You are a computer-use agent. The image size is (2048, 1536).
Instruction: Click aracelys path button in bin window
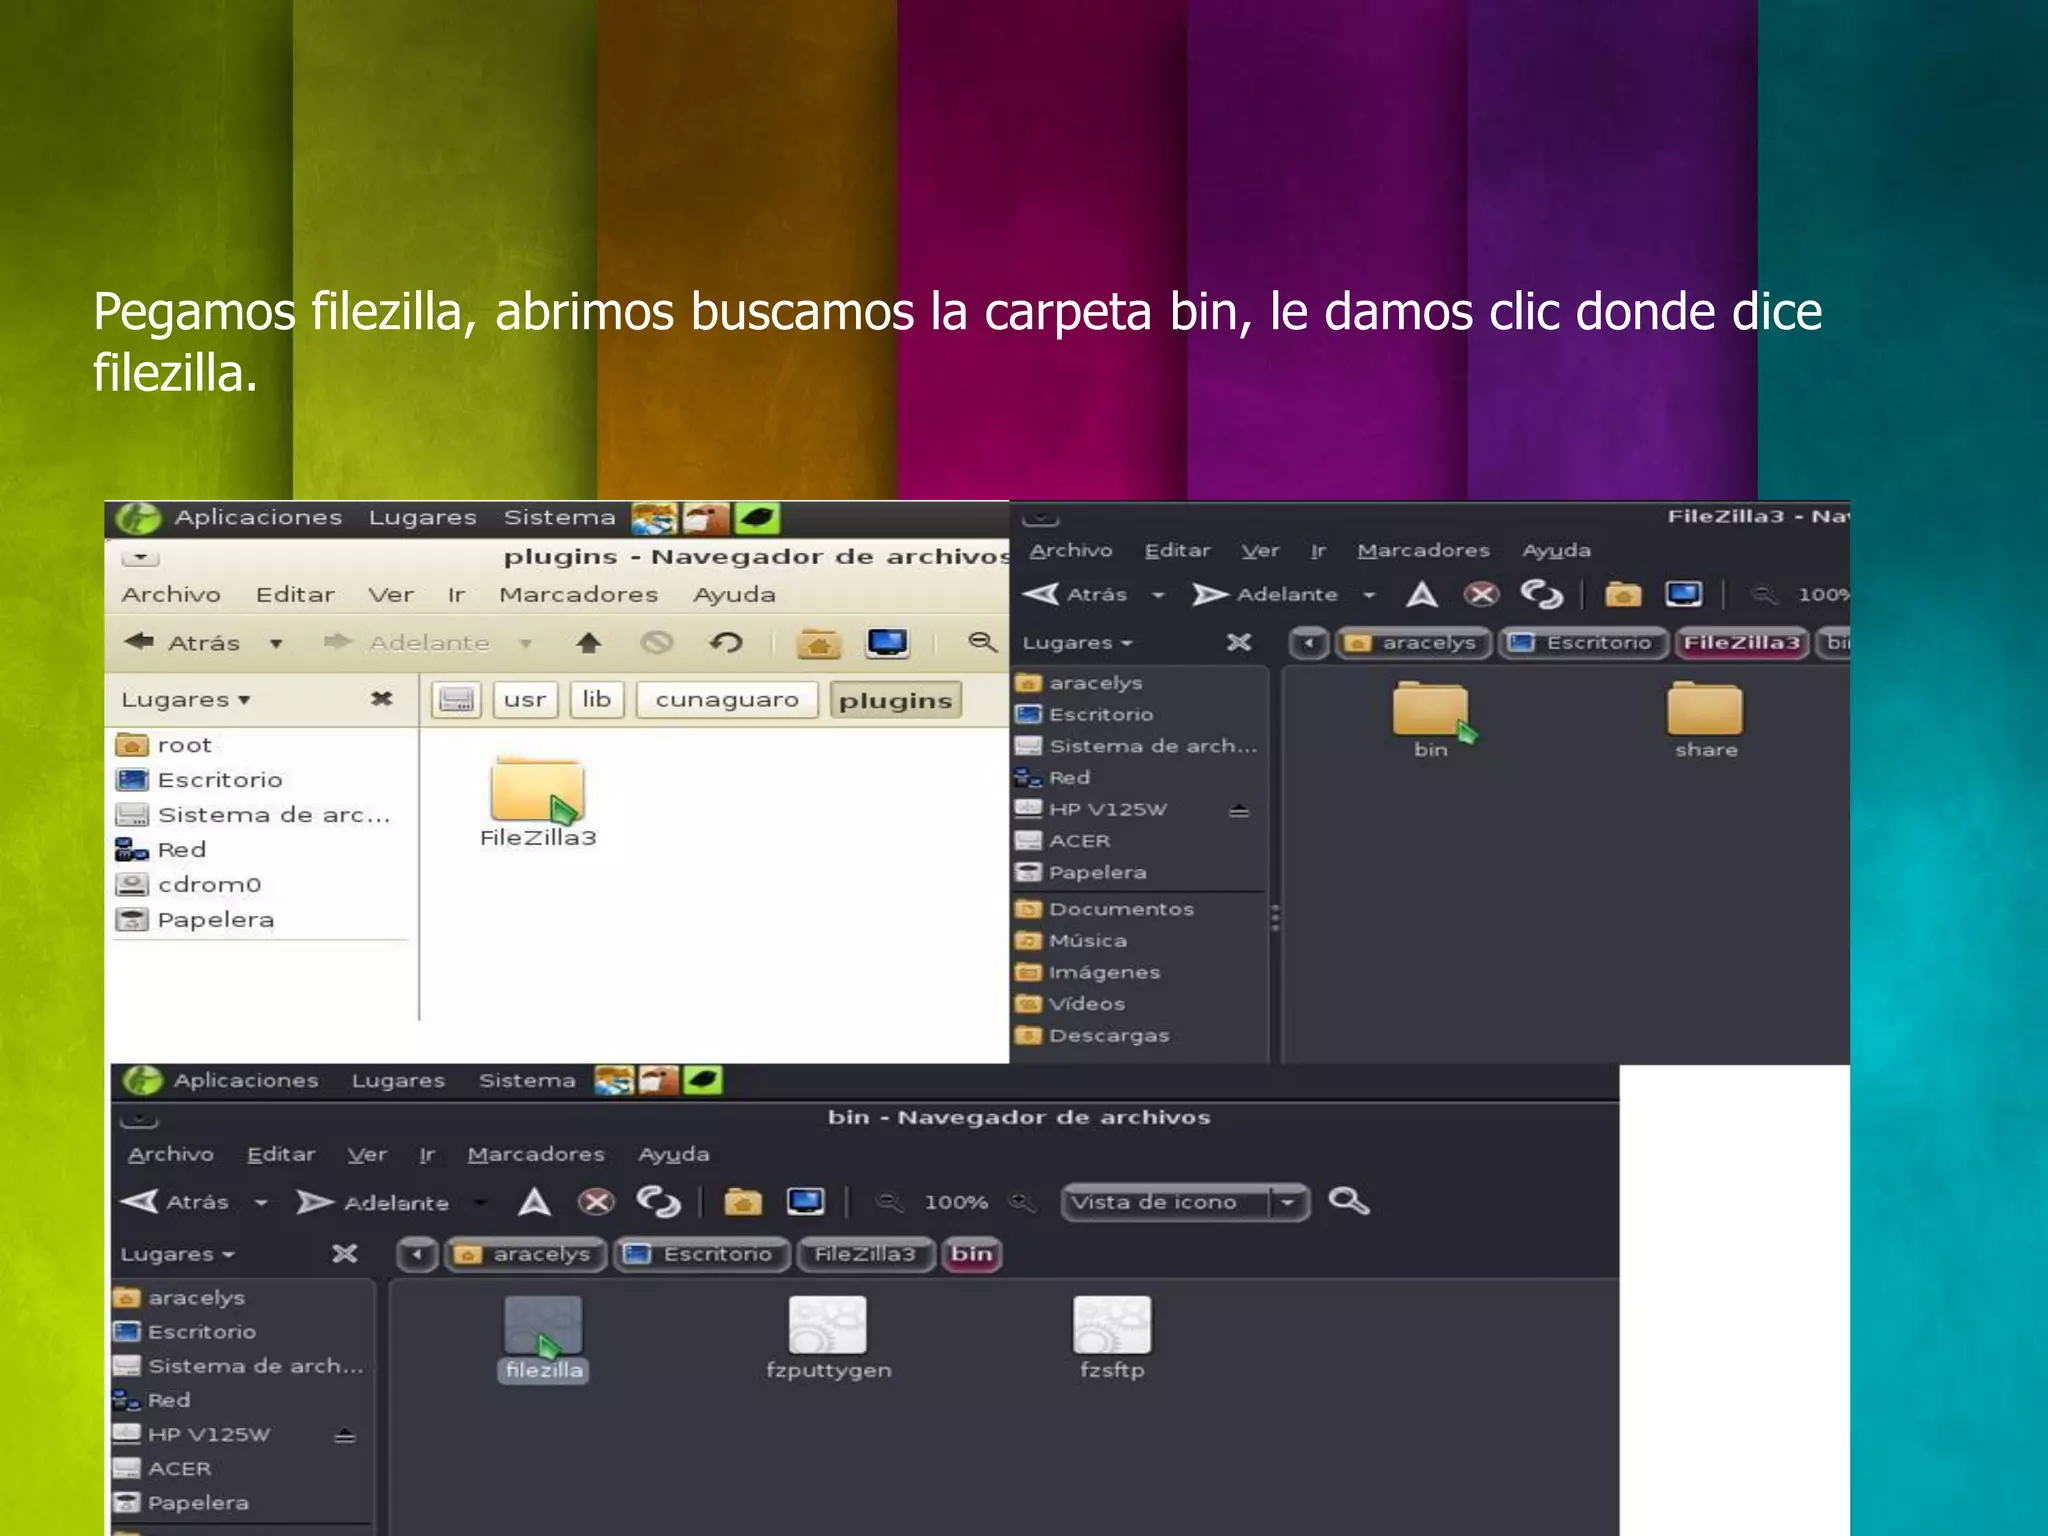pos(525,1254)
